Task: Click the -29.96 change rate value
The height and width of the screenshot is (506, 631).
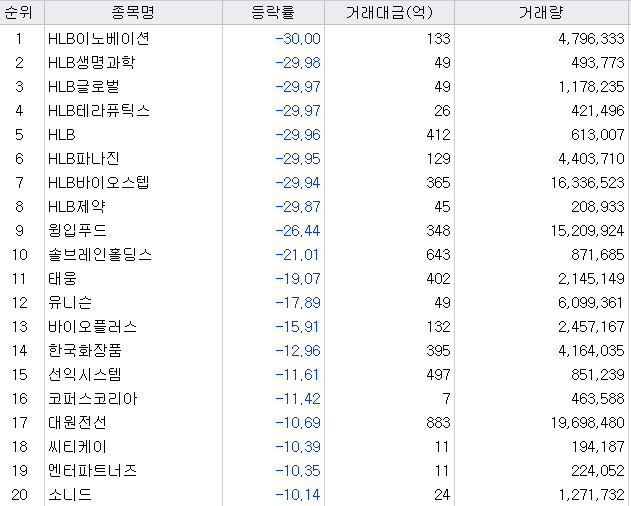Action: (x=298, y=135)
